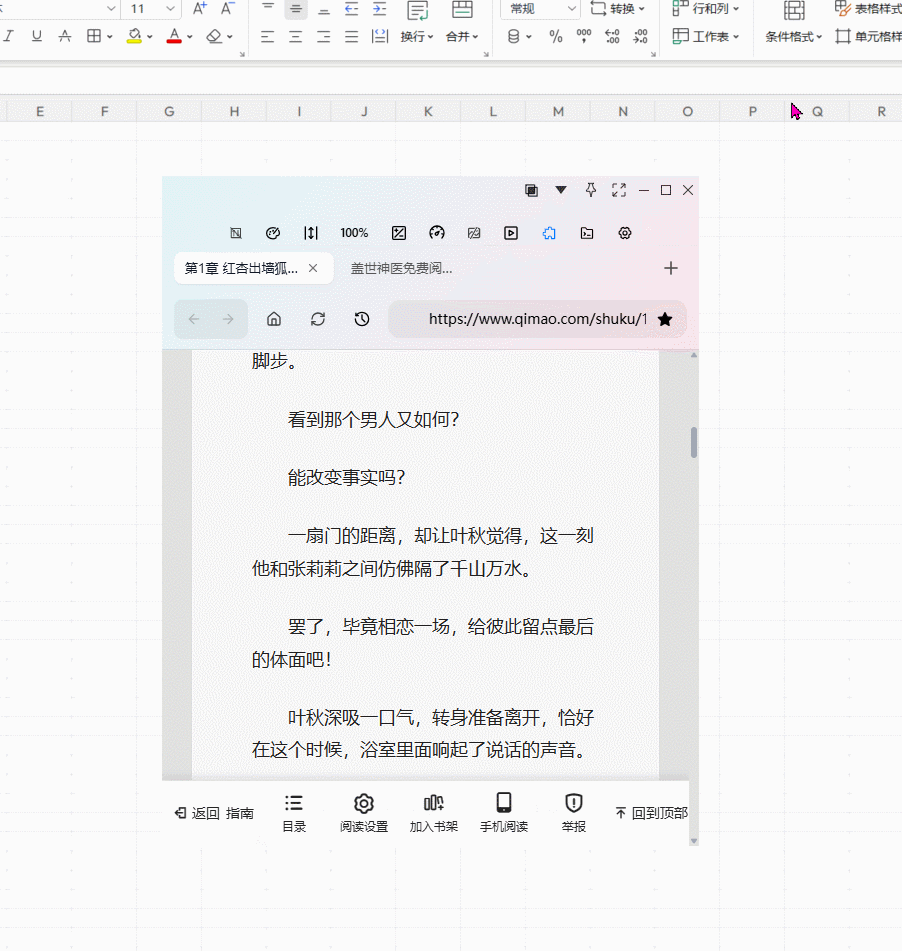
Task: Open the font size dropdown showing 11
Action: pos(167,9)
